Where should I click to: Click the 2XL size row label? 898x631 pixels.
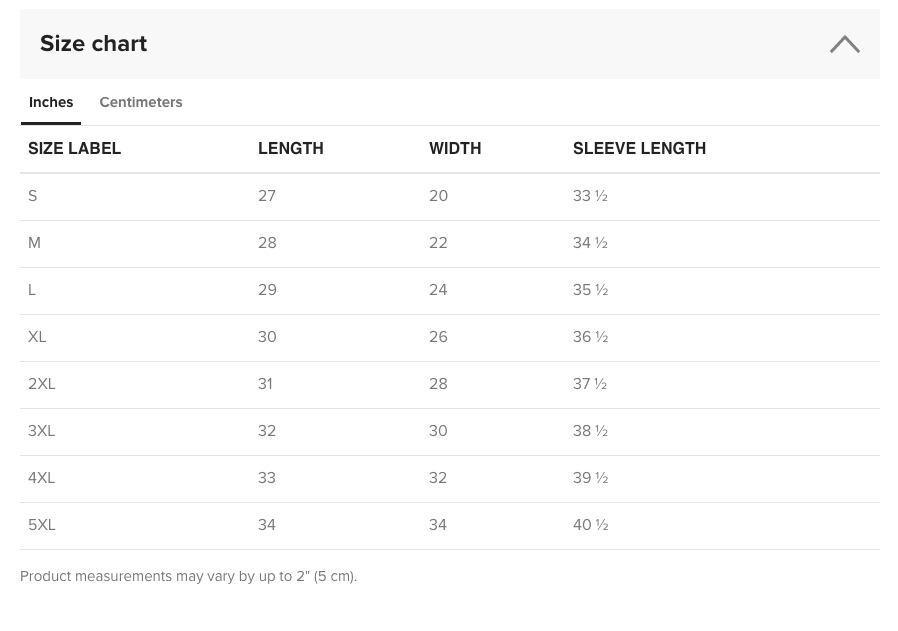click(42, 384)
